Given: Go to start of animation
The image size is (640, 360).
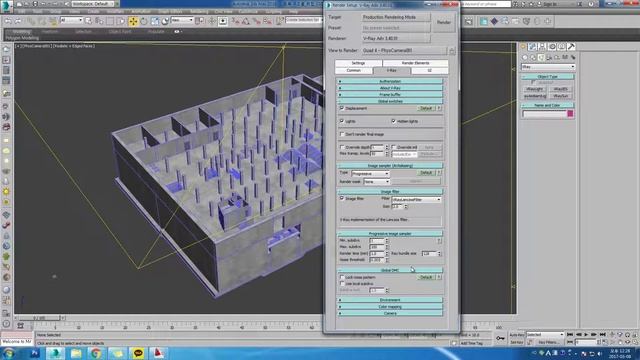Looking at the screenshot, I should pos(570,335).
